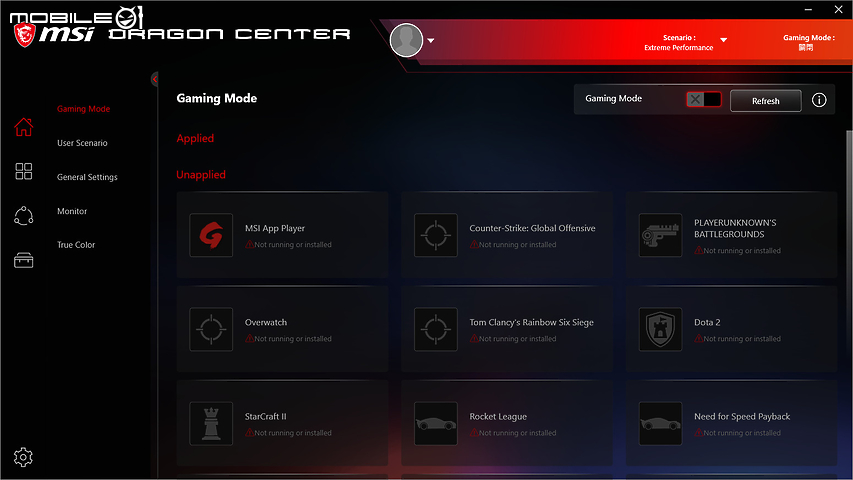Open the four-squares apps grid icon

[x=23, y=171]
